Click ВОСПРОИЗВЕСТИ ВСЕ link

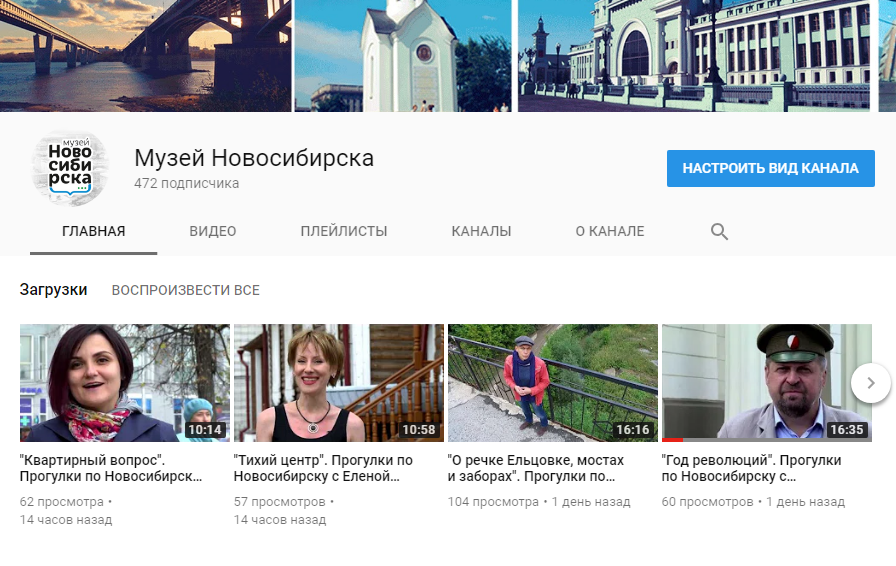(x=185, y=290)
